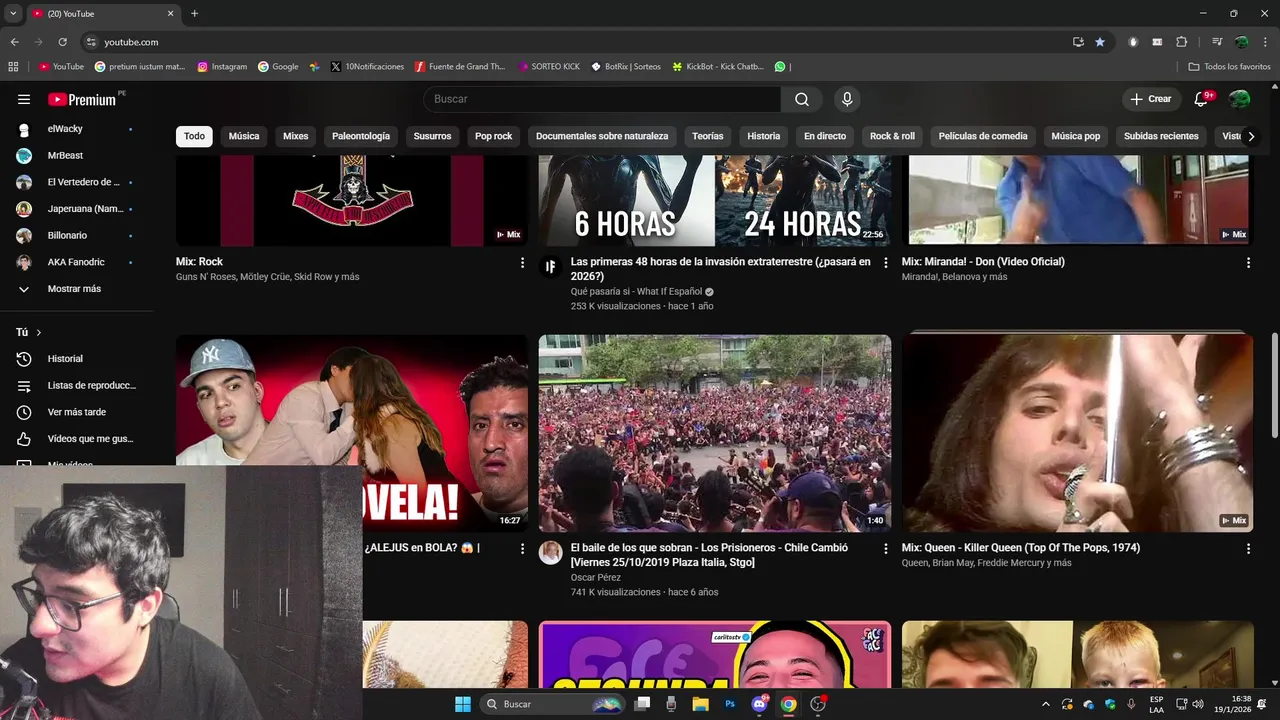Image resolution: width=1280 pixels, height=720 pixels.
Task: Open OBS Studio from the taskbar
Action: [x=818, y=704]
